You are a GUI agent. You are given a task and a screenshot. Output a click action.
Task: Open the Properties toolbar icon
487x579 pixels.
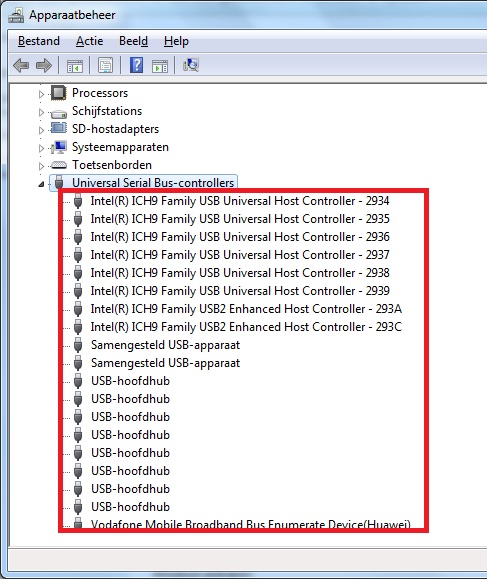[105, 66]
